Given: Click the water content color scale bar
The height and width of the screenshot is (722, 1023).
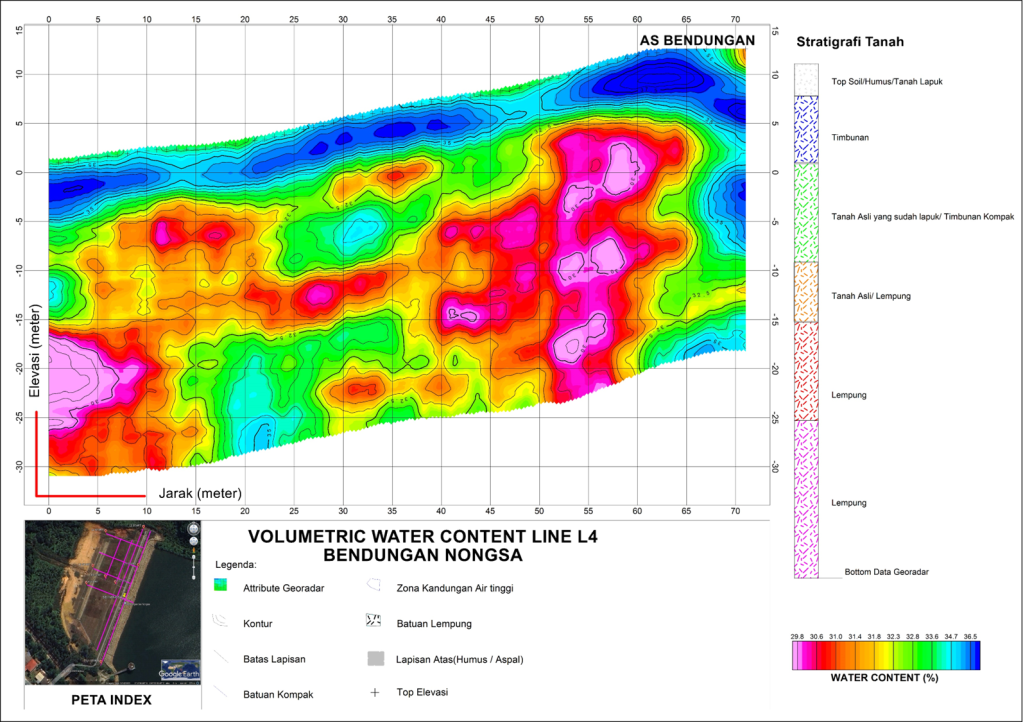Looking at the screenshot, I should coord(884,656).
